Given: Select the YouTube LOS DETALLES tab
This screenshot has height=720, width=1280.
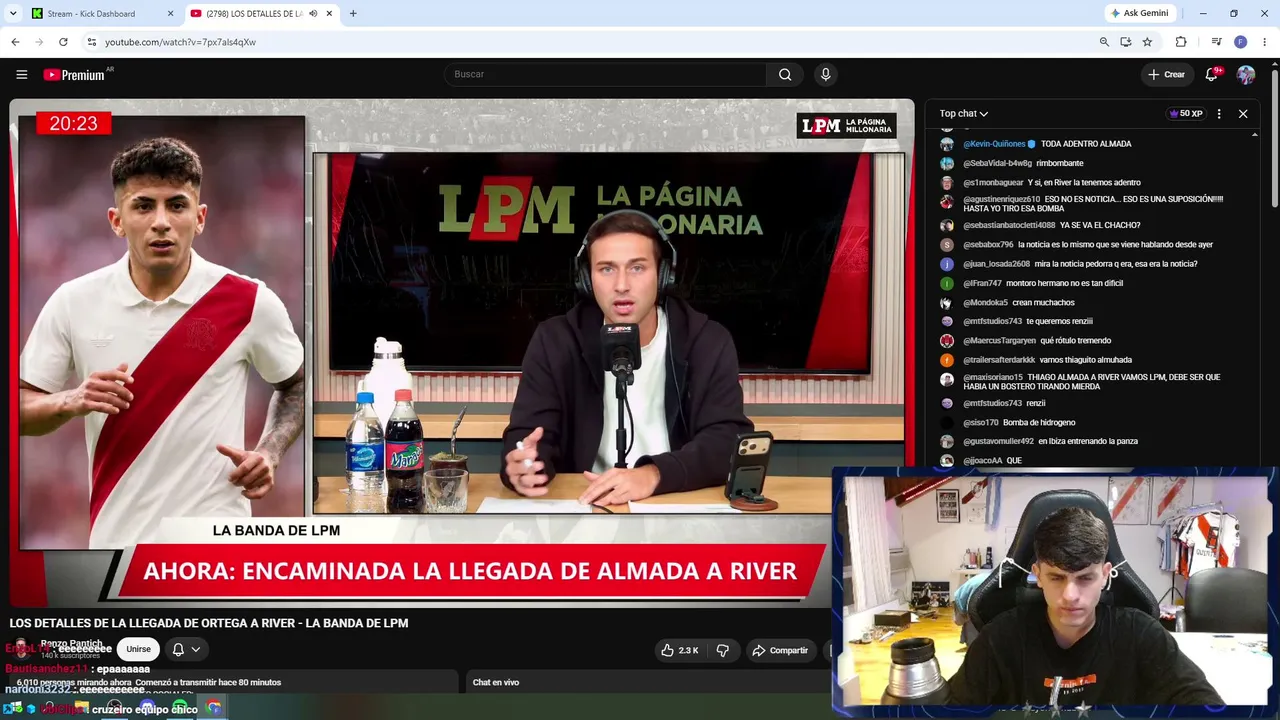Looking at the screenshot, I should tap(262, 14).
